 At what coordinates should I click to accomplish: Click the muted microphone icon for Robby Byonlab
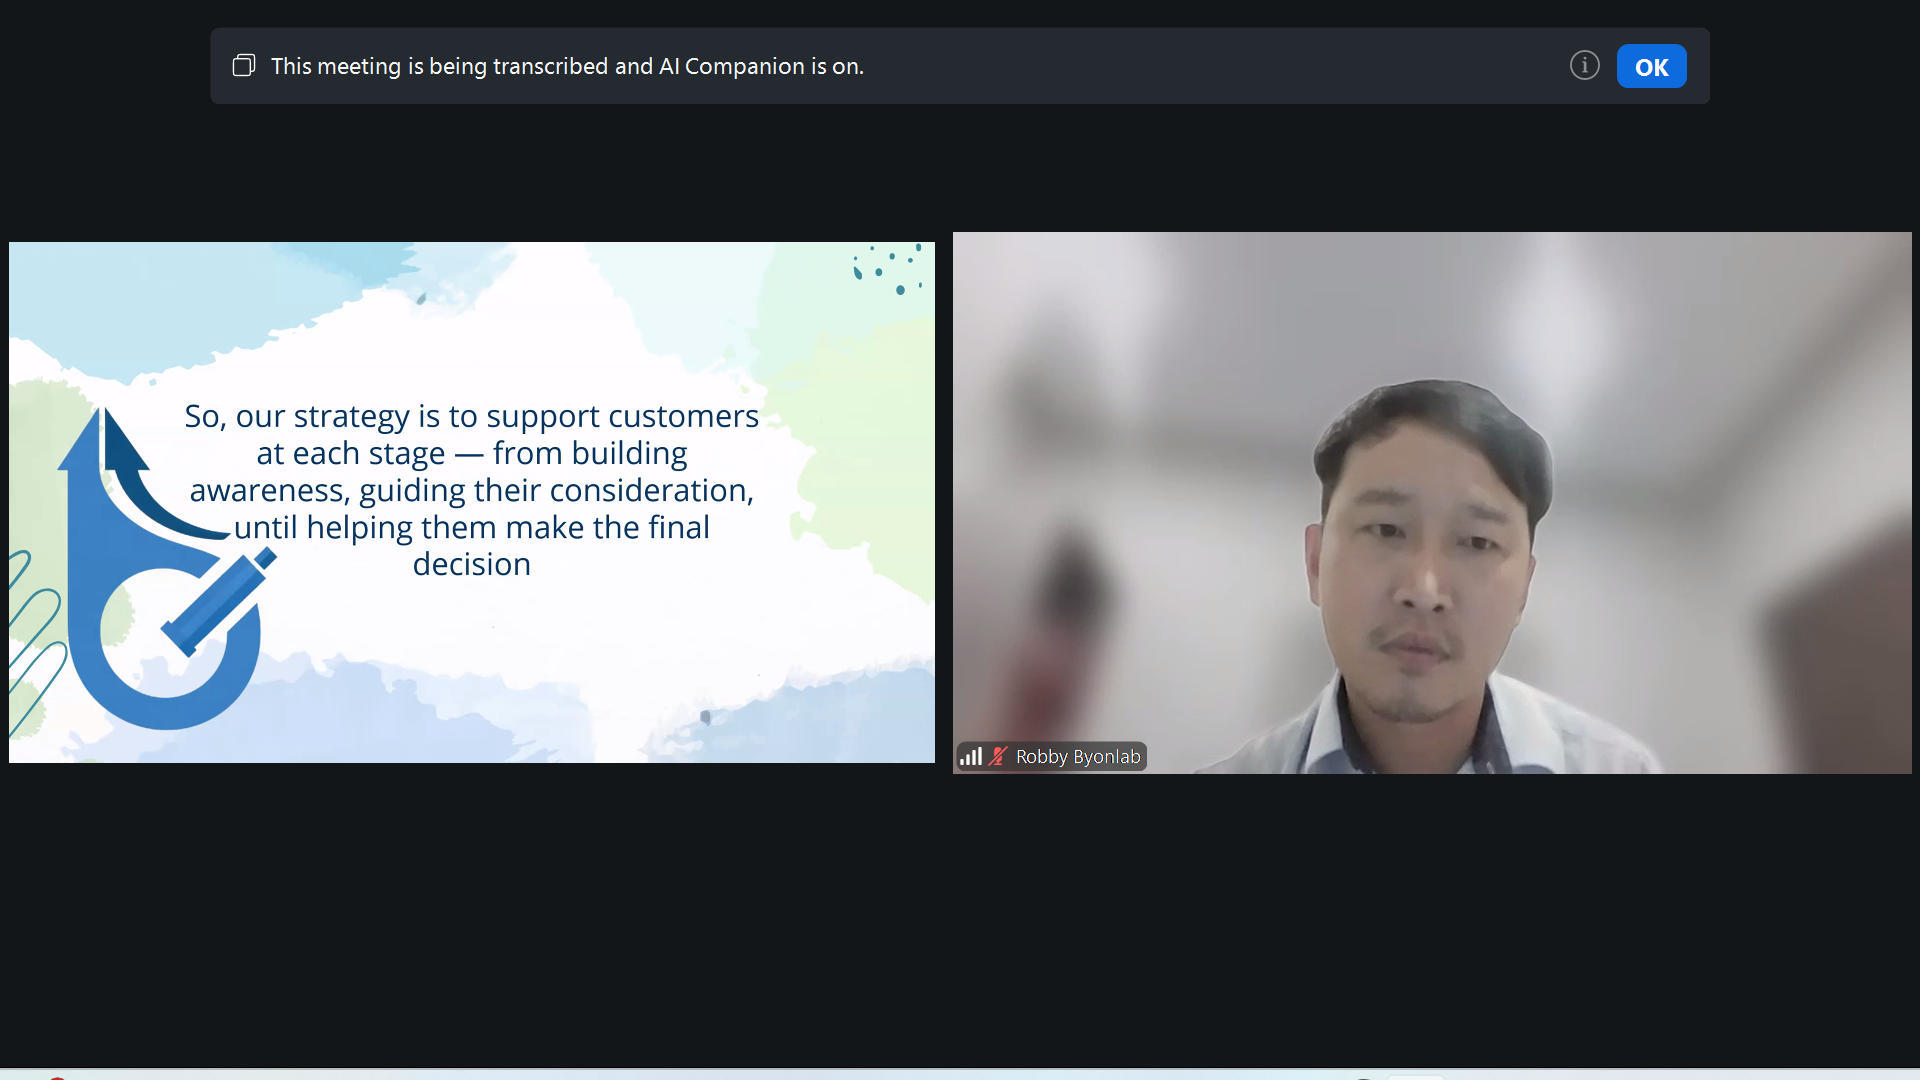point(997,757)
